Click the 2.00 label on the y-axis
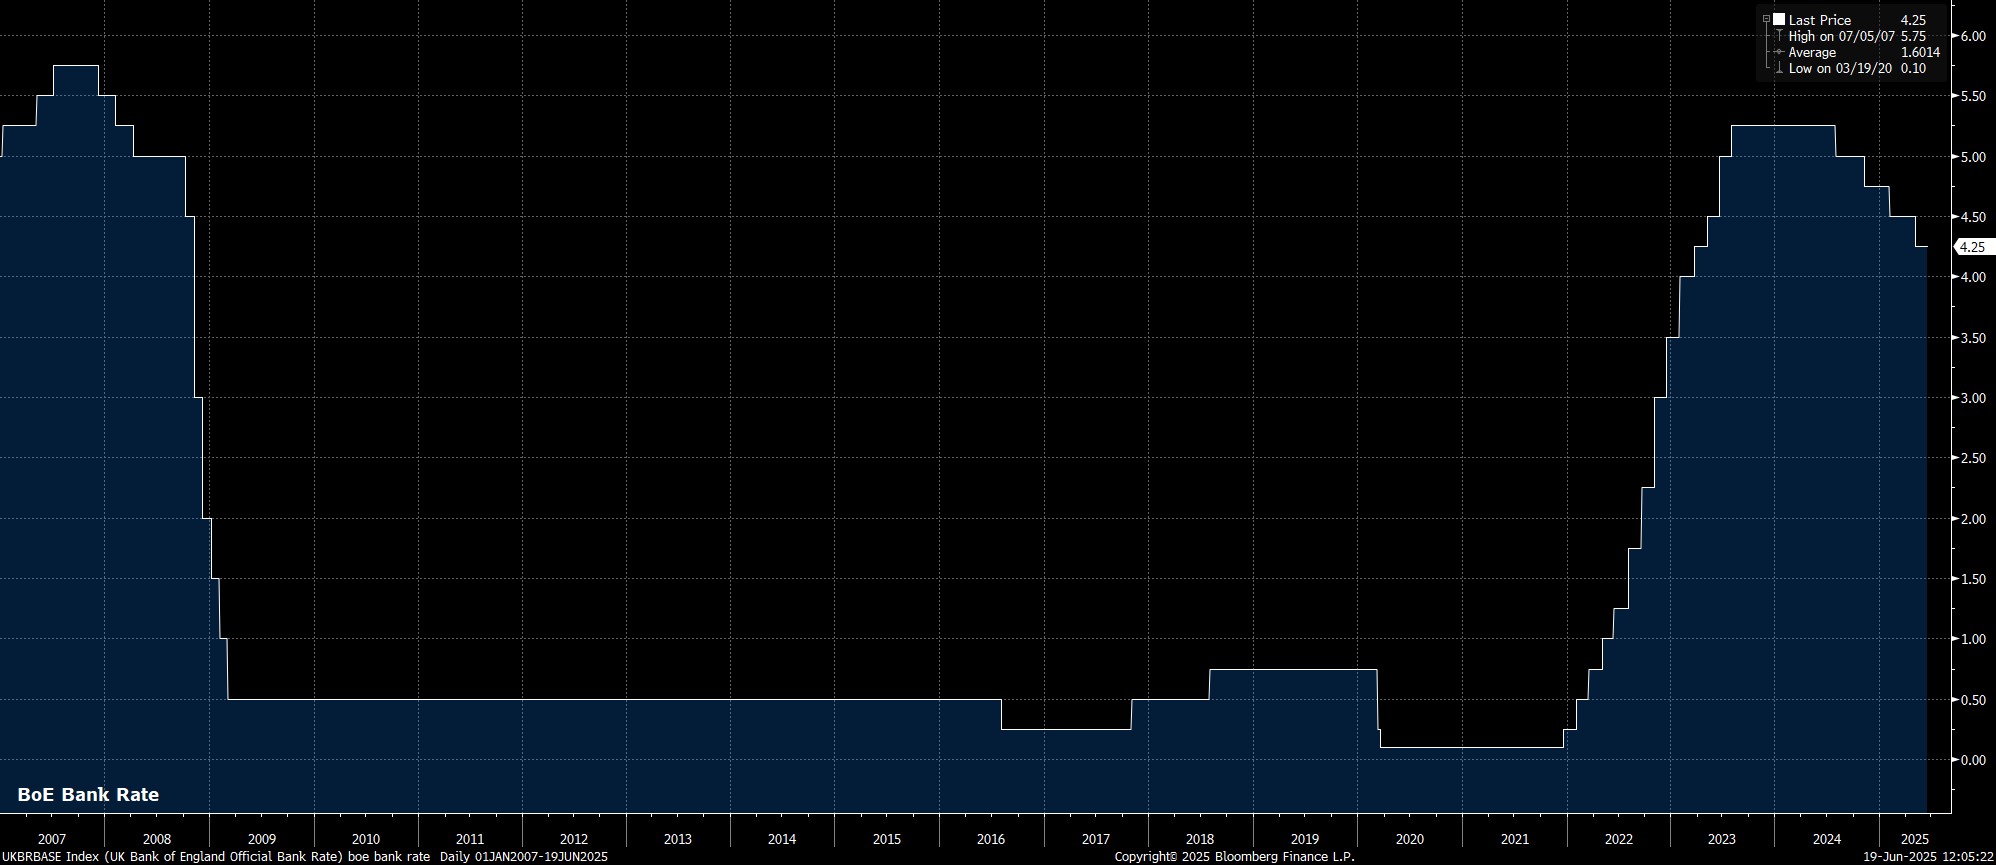 (x=1972, y=519)
